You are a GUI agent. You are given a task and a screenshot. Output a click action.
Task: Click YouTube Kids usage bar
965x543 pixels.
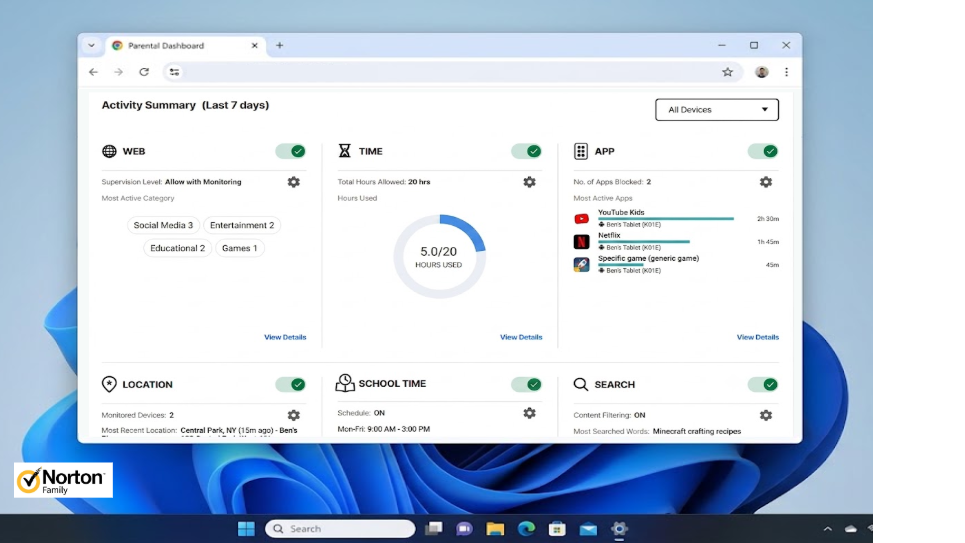tap(666, 219)
